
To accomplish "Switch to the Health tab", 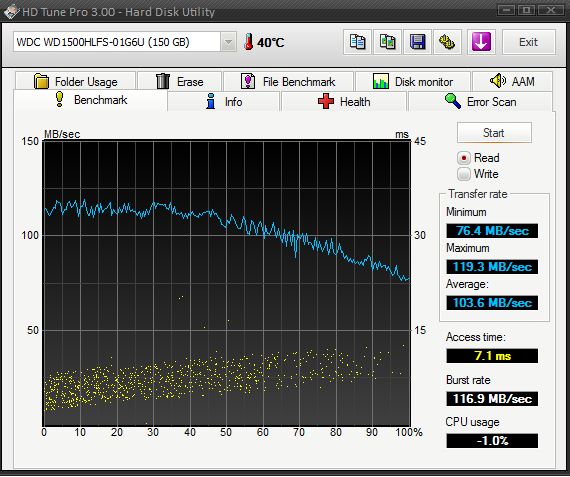I will pos(344,101).
